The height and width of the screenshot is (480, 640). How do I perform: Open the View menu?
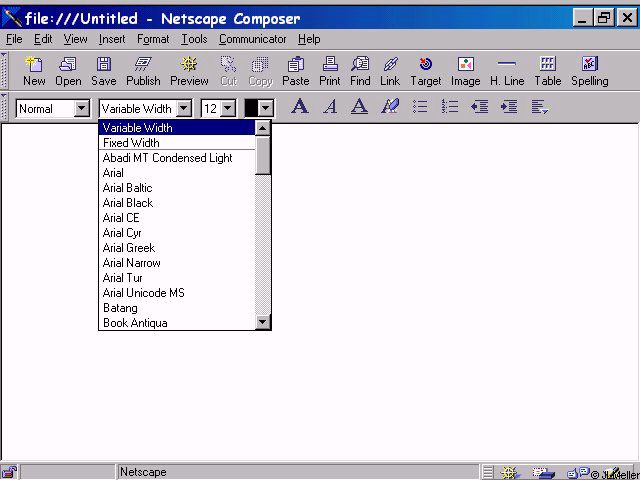pos(75,39)
